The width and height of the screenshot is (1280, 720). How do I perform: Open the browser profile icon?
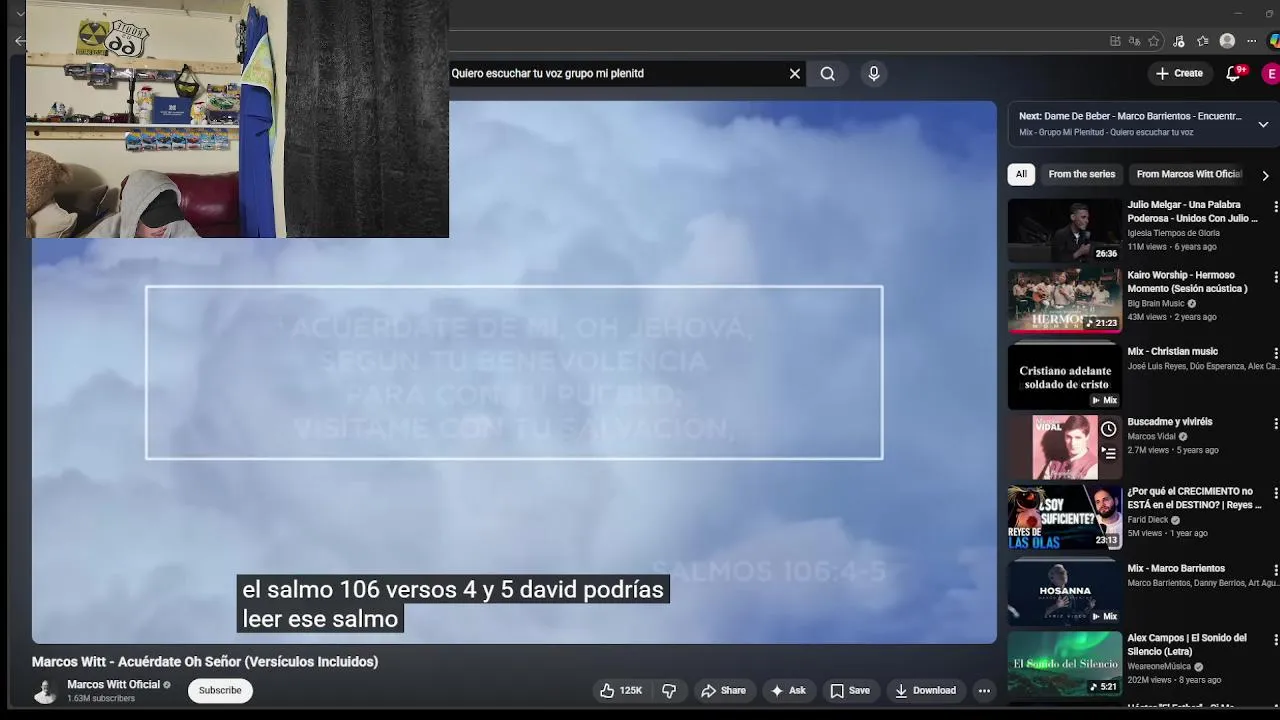(1227, 41)
